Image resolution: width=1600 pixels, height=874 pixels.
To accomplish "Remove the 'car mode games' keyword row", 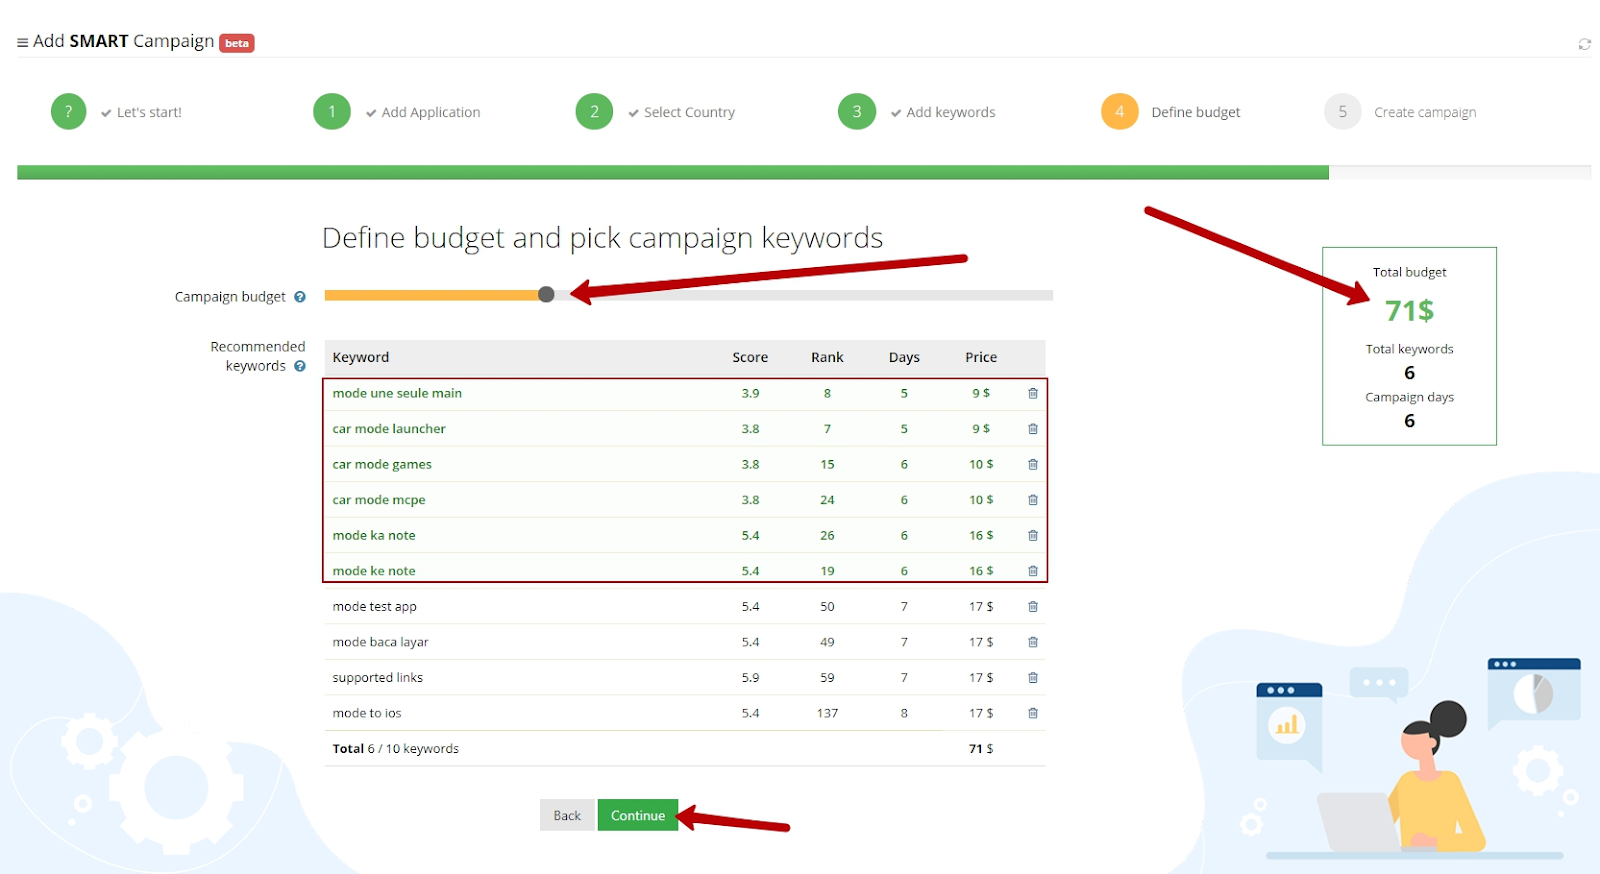I will click(x=1033, y=465).
